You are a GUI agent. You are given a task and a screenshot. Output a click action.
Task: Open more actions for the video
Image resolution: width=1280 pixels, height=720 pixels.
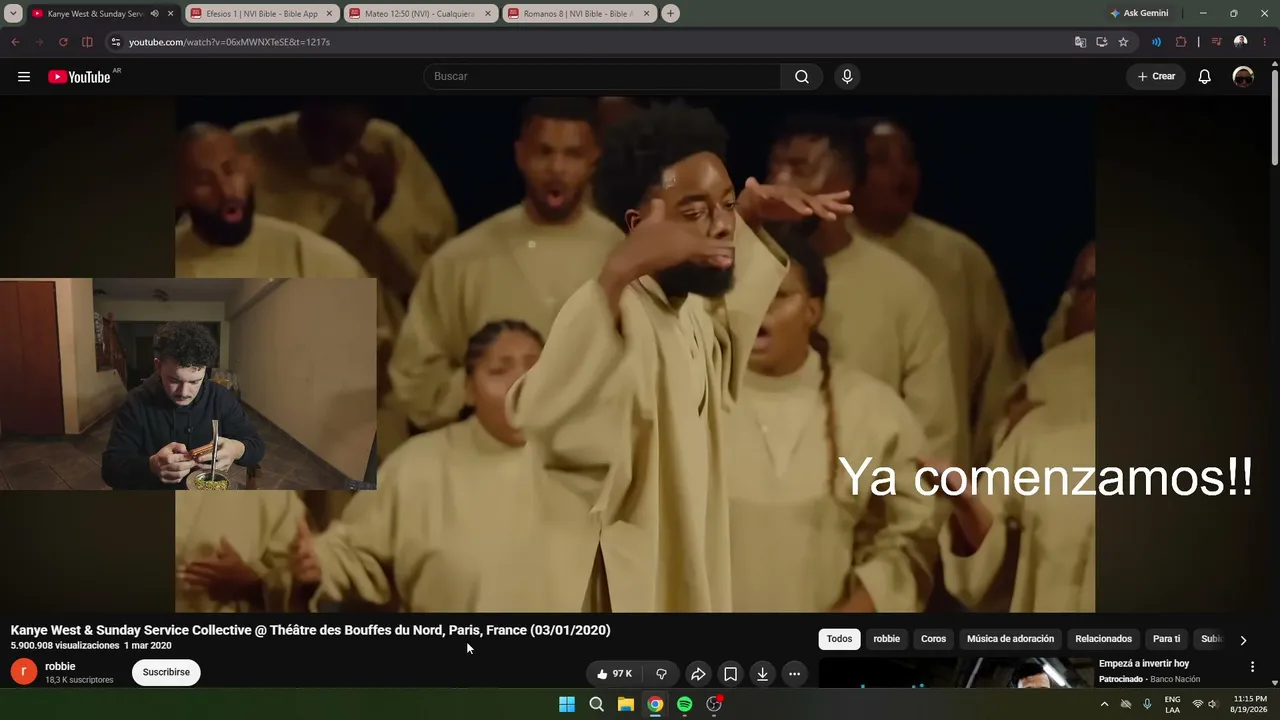click(794, 674)
